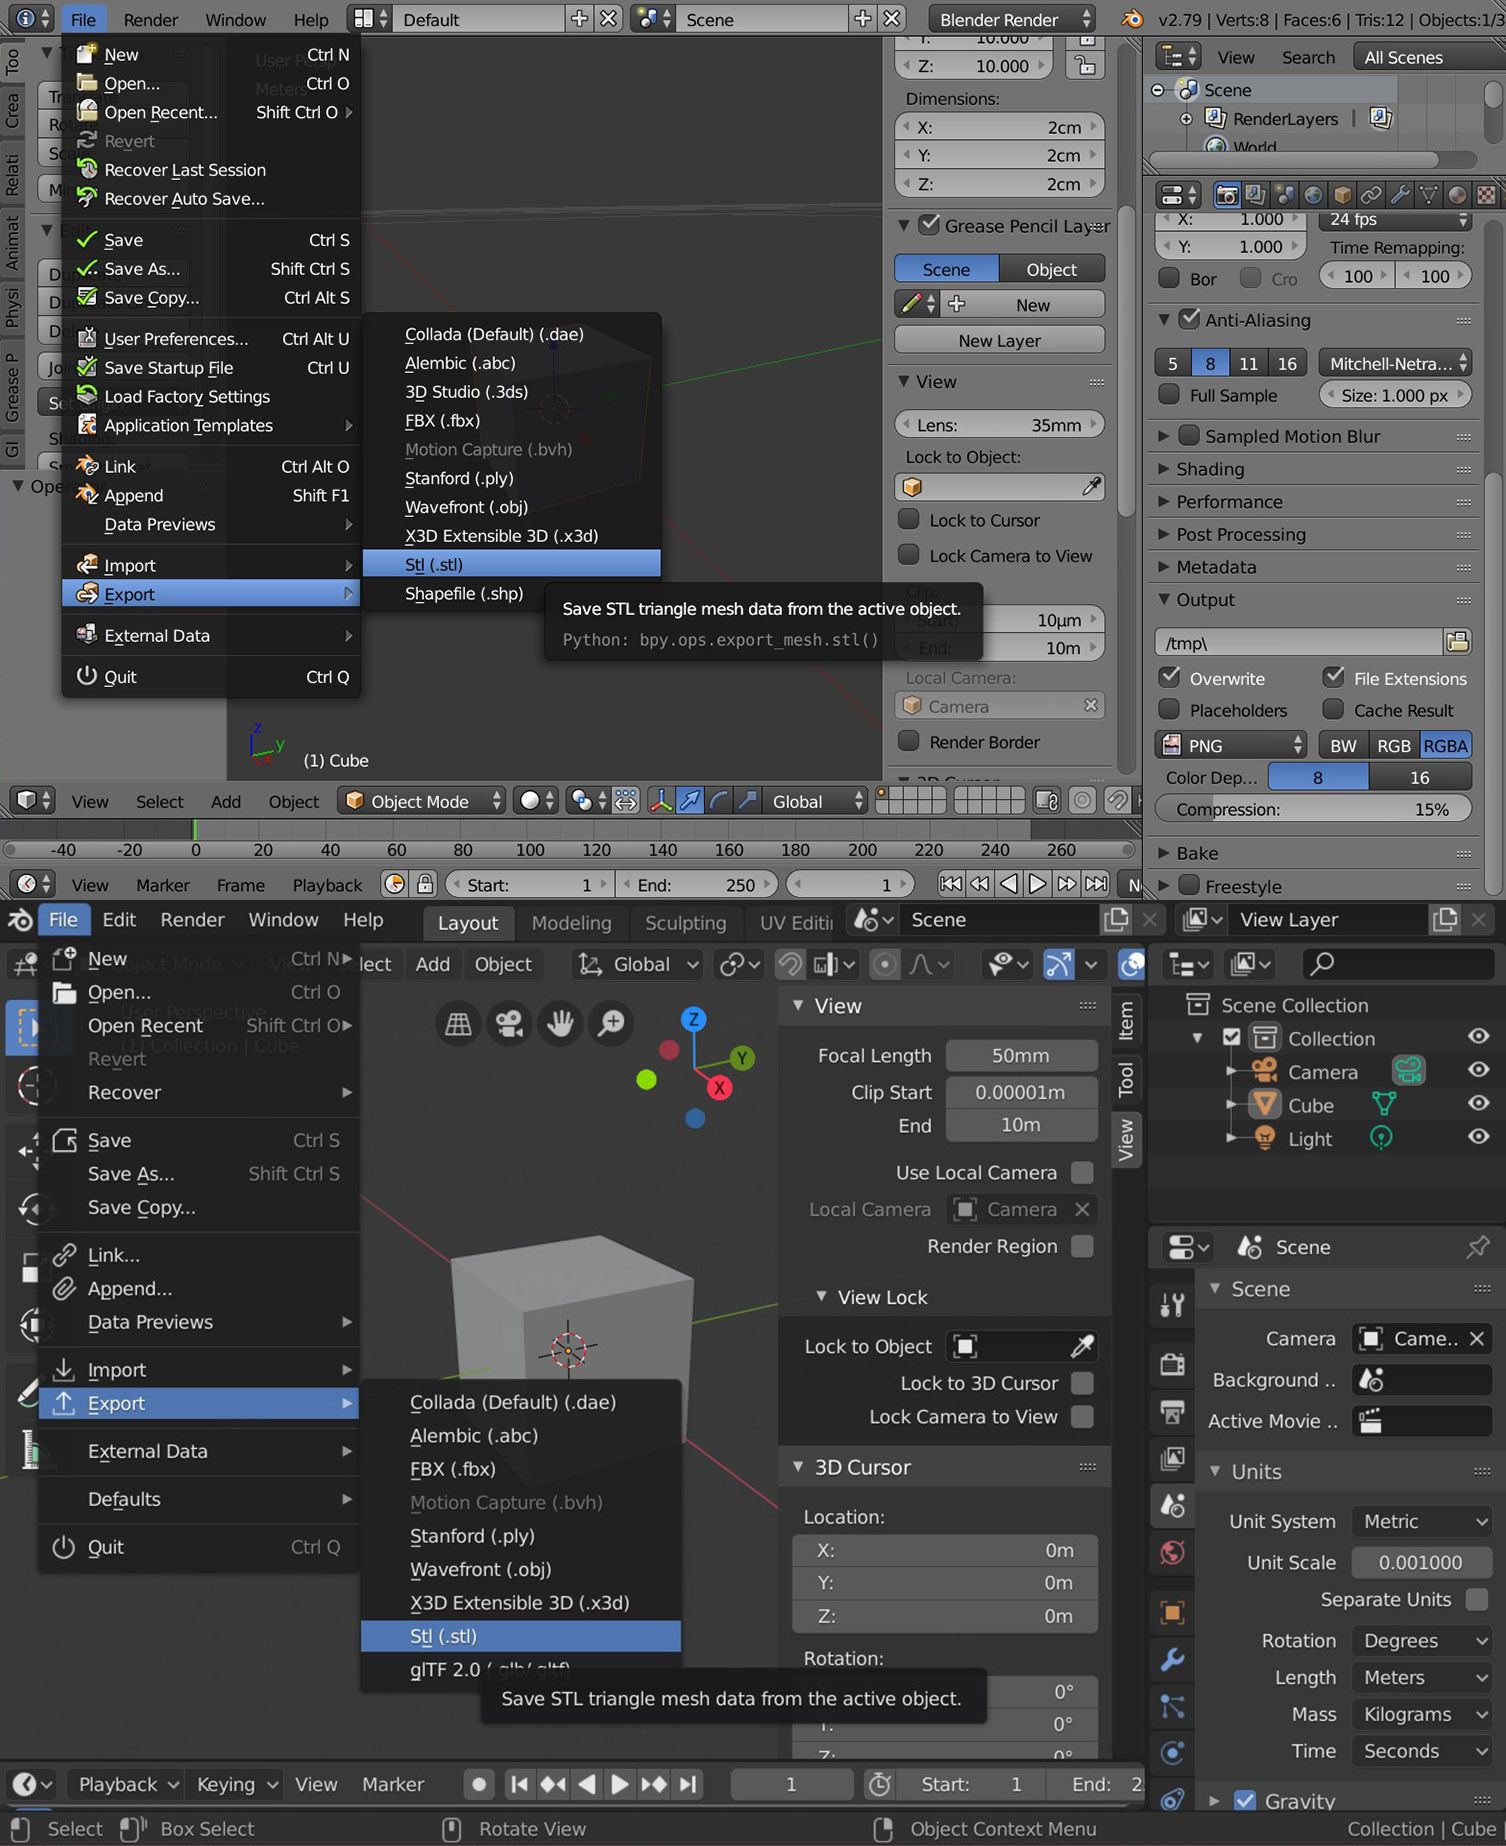Uncheck the Overwrite checkbox in Output
This screenshot has height=1846, width=1506.
point(1168,677)
